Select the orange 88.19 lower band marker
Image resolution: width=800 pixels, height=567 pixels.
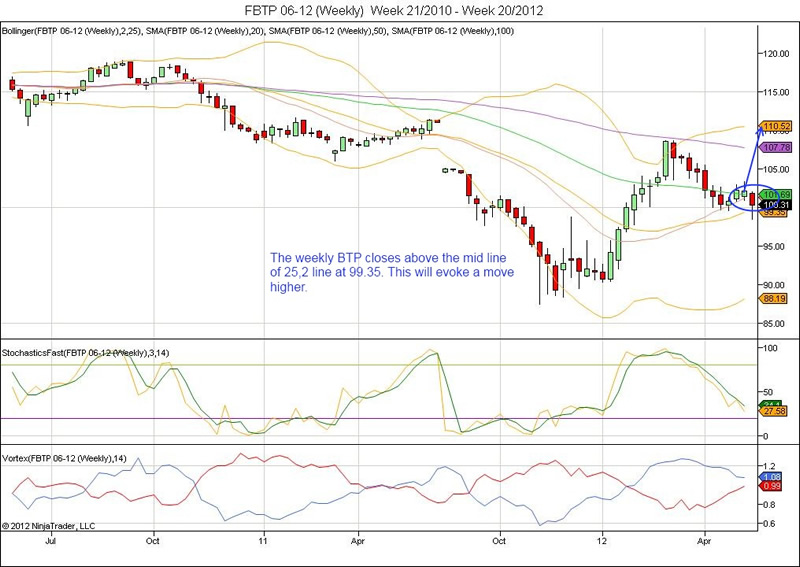tap(774, 298)
